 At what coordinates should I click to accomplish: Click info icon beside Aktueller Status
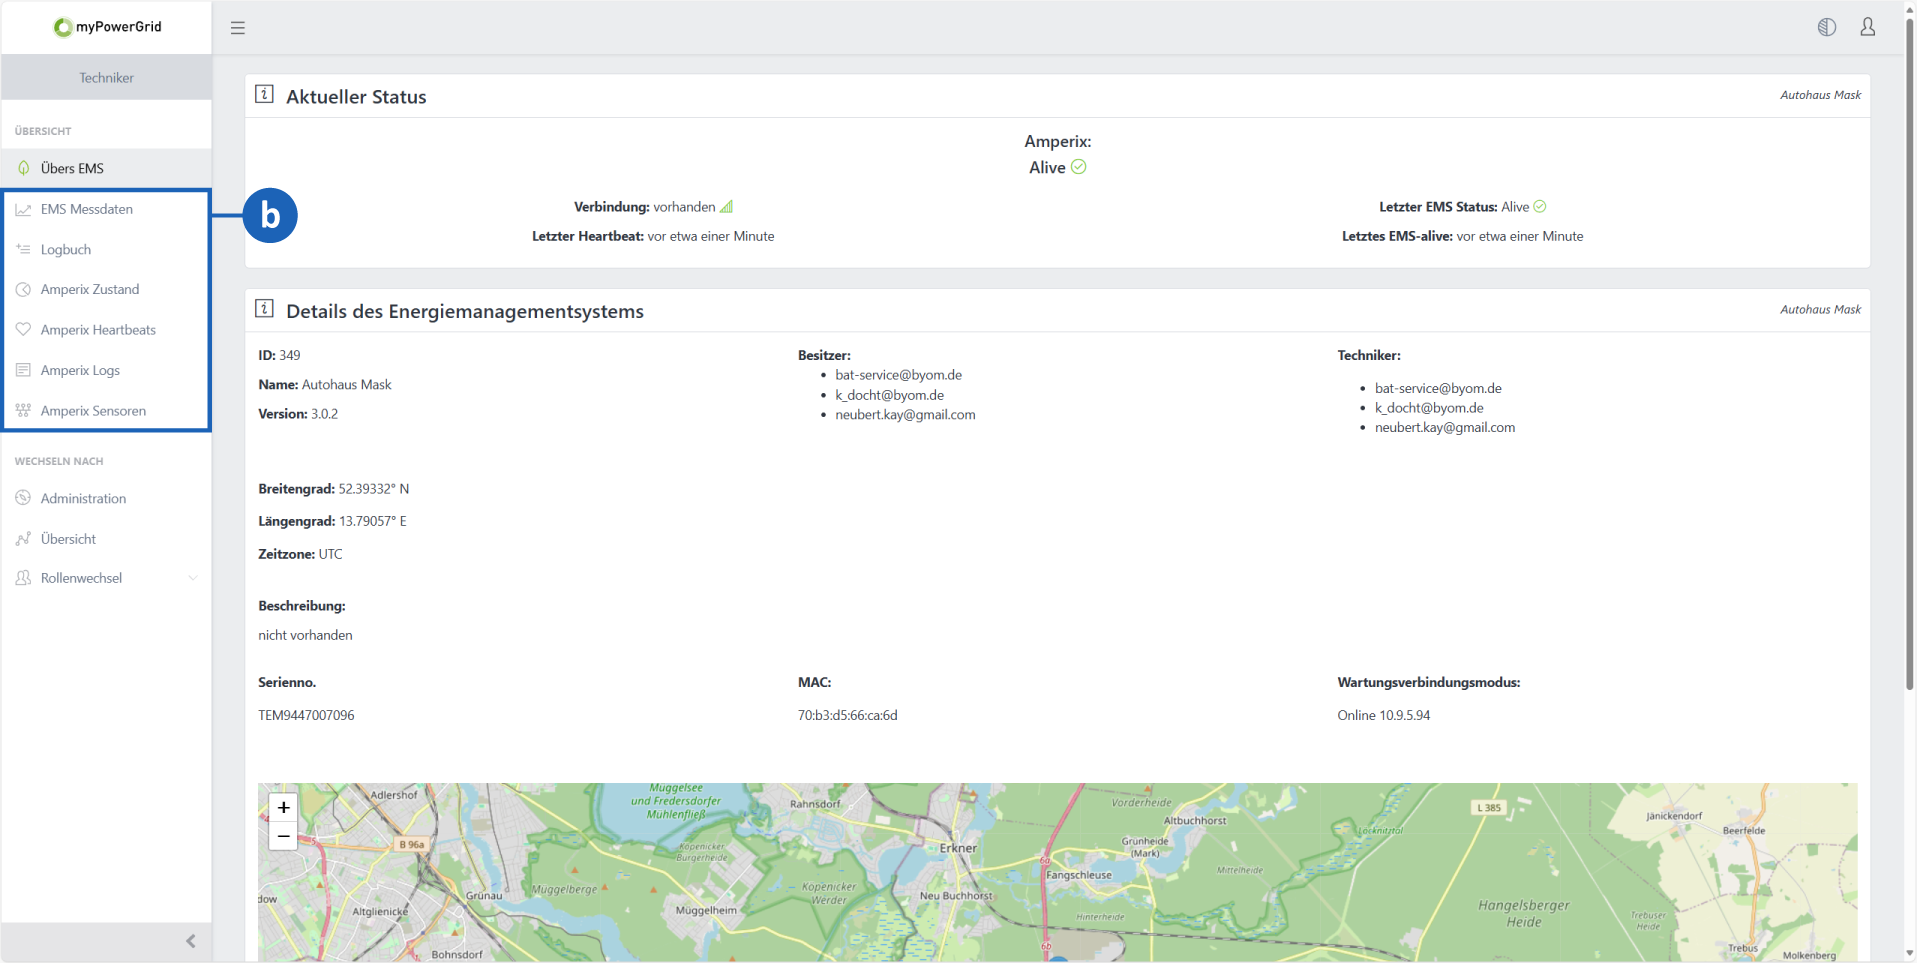[264, 94]
